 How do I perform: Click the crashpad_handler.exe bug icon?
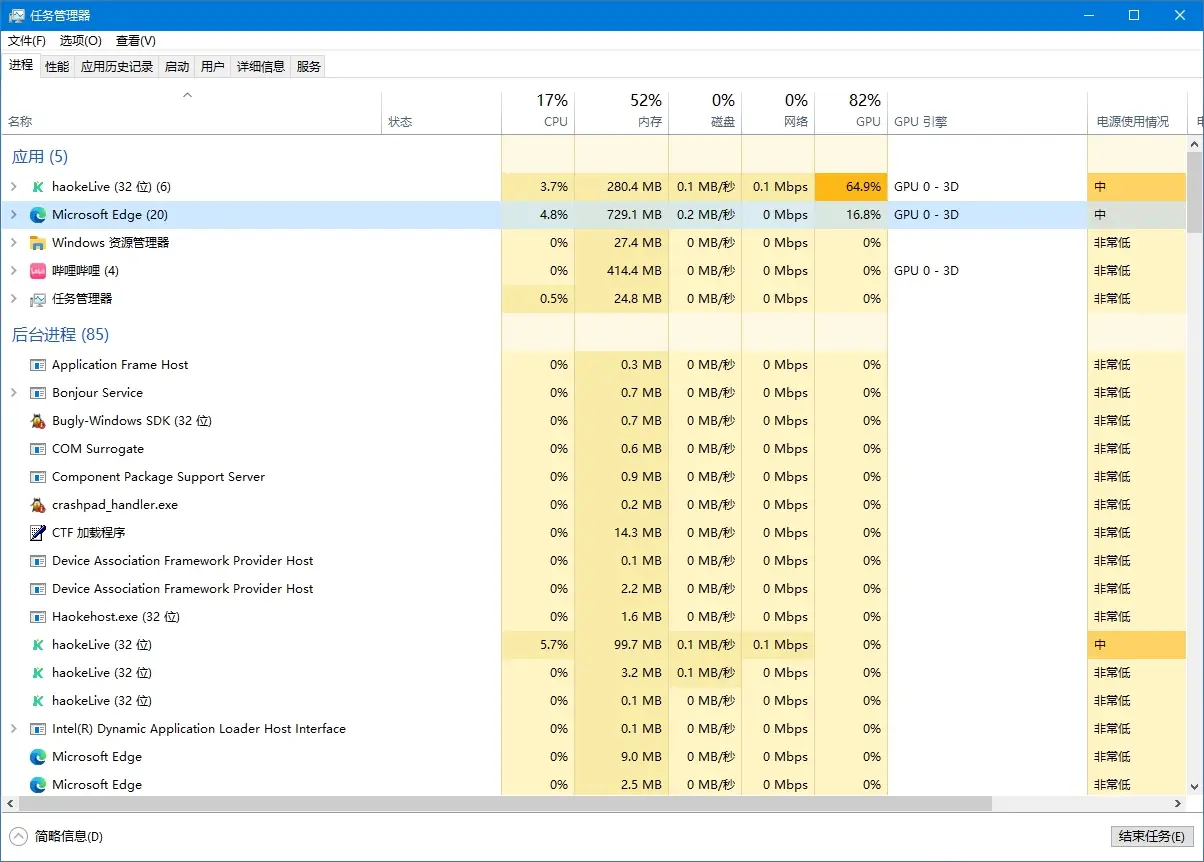(x=38, y=505)
